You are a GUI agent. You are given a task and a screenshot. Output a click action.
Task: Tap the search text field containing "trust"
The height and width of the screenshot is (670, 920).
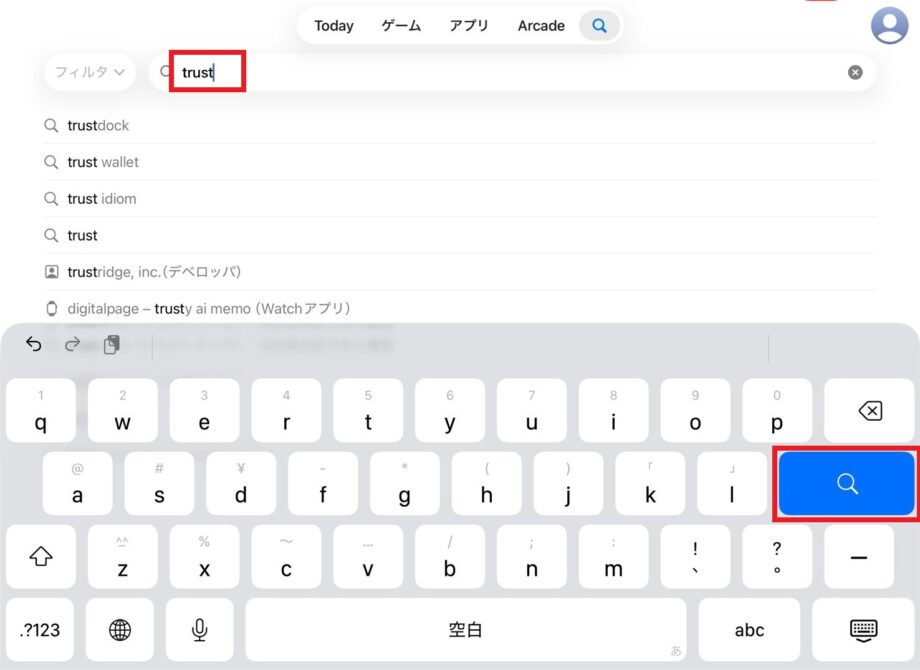pyautogui.click(x=500, y=72)
